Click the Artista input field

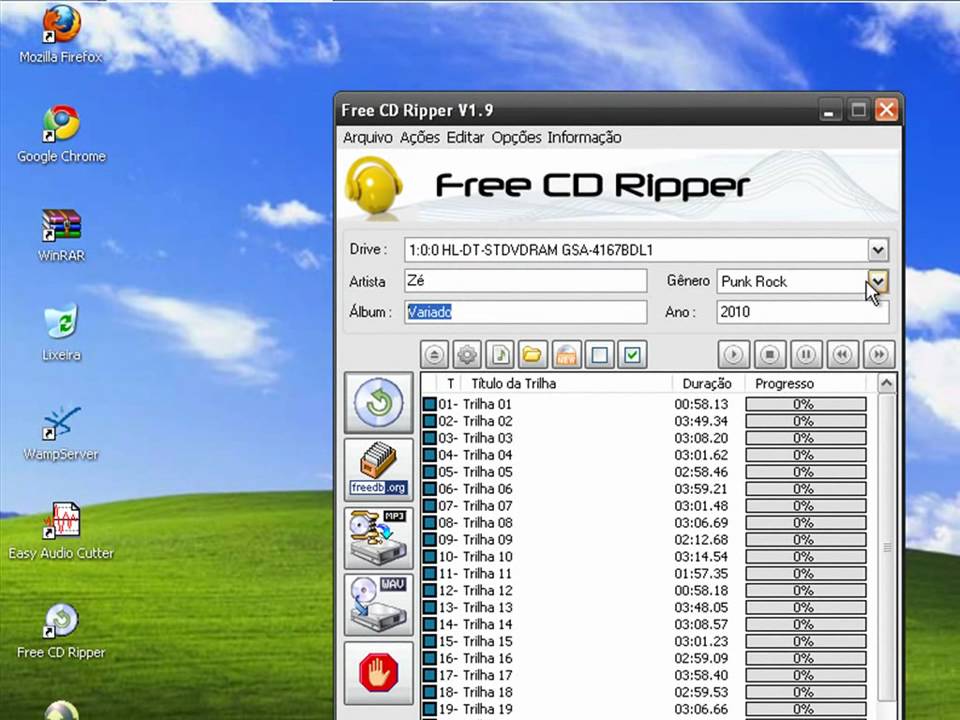point(525,281)
